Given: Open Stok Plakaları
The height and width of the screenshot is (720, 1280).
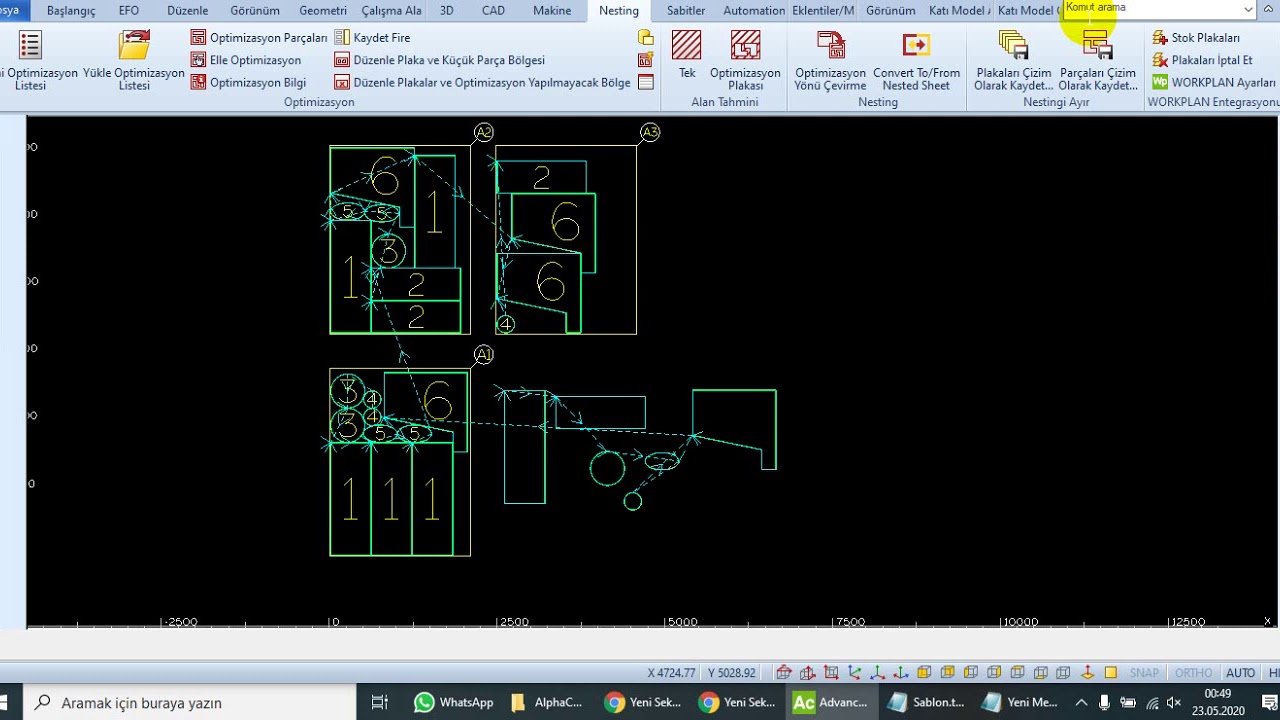Looking at the screenshot, I should (x=1196, y=37).
